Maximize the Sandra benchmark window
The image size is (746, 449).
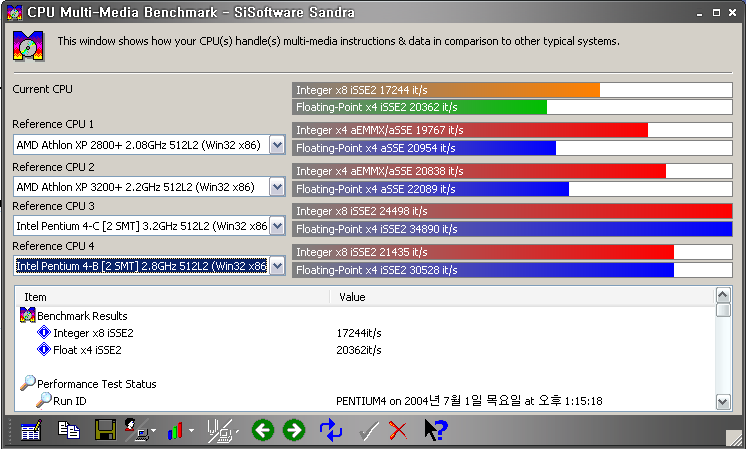coord(716,13)
